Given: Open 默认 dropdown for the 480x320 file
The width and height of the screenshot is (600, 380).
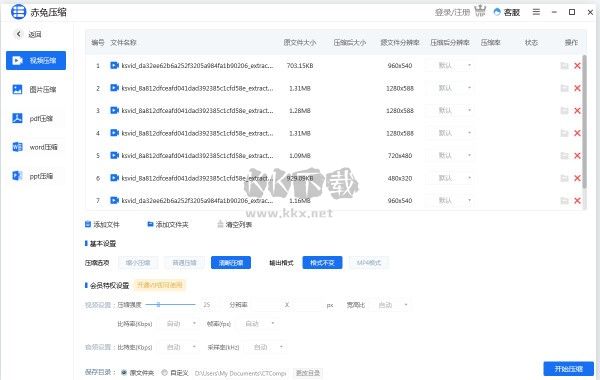Looking at the screenshot, I should [x=450, y=178].
